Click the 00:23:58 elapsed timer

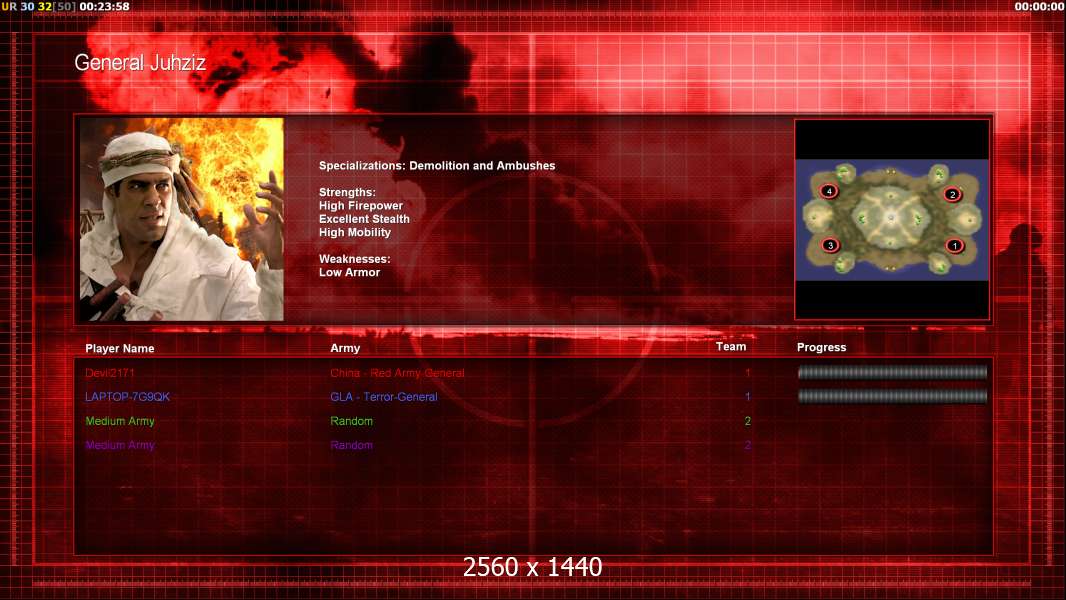[104, 6]
